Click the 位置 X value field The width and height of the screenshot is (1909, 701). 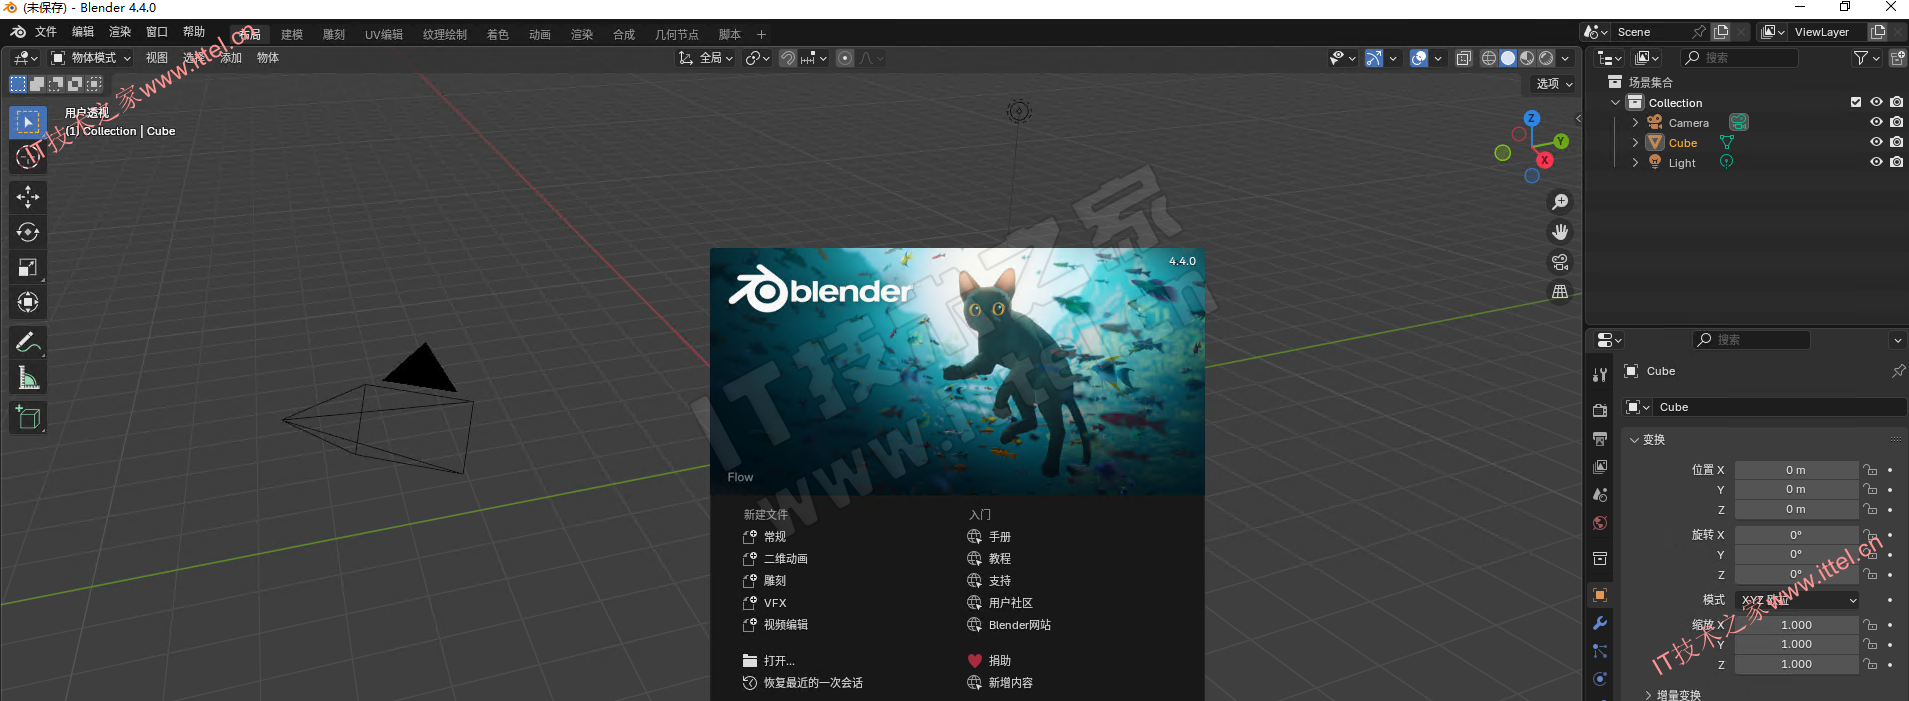click(1797, 470)
